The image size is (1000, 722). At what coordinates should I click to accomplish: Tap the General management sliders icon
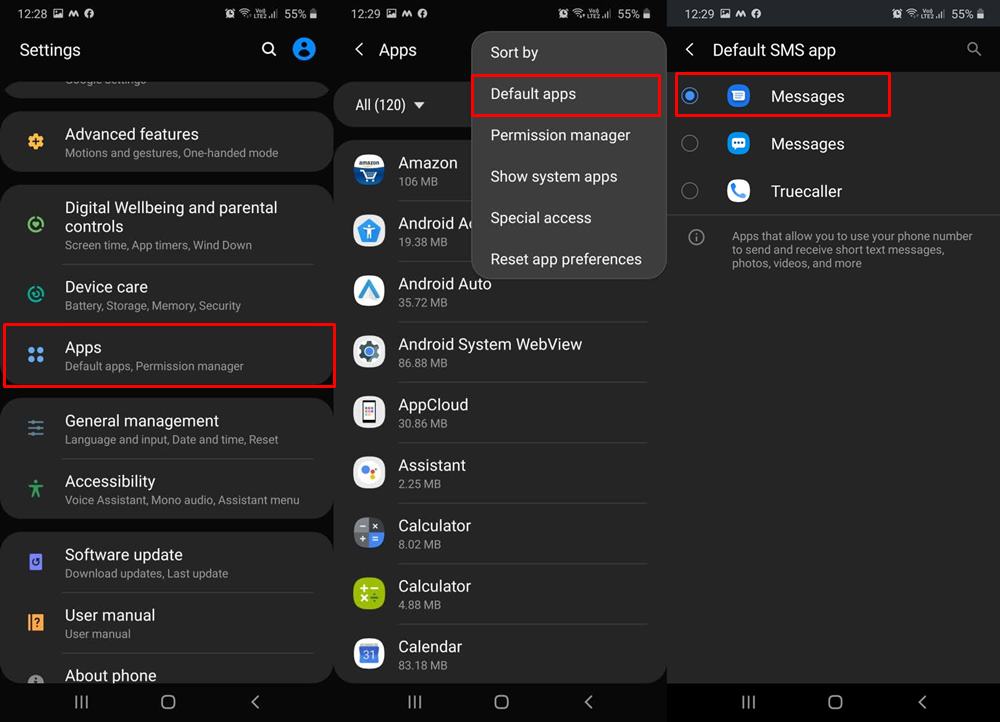(x=36, y=428)
